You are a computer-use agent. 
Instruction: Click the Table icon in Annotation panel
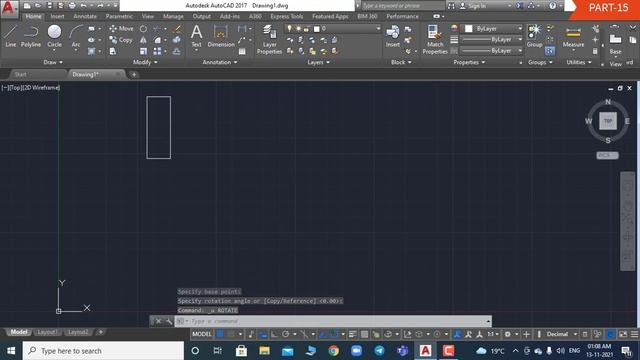242,51
